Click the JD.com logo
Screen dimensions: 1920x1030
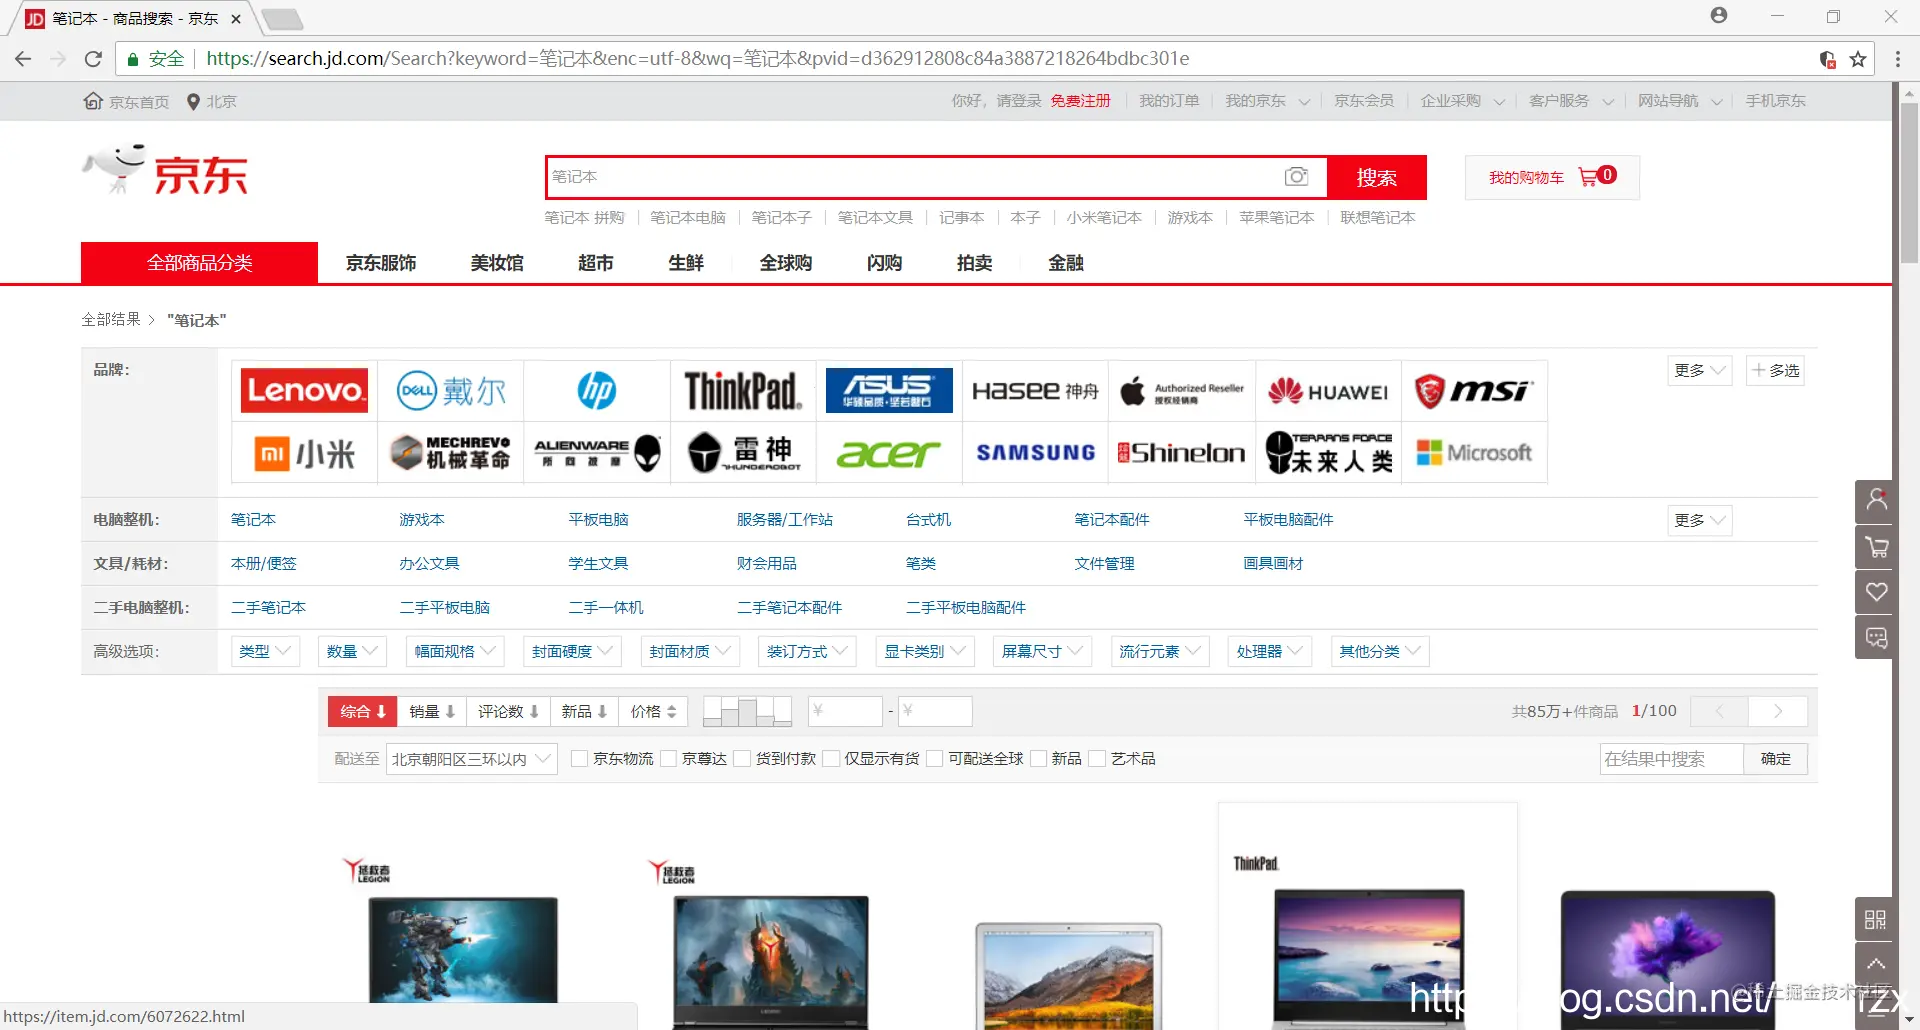click(x=165, y=171)
